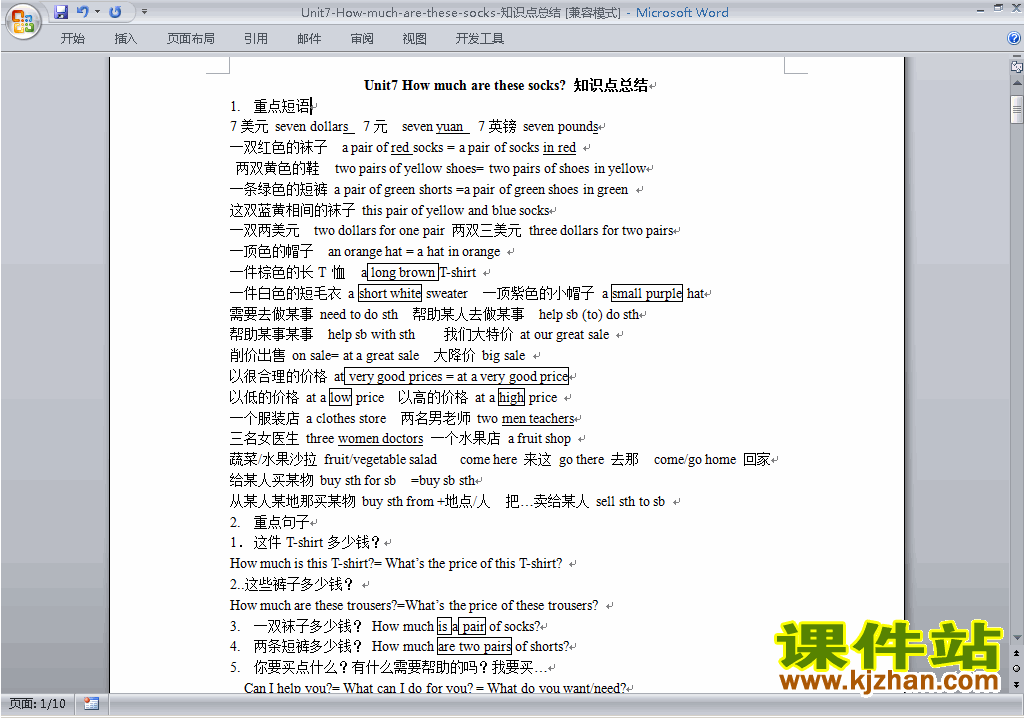This screenshot has height=718, width=1024.
Task: Click the underlined words 'seven yuan'
Action: pyautogui.click(x=433, y=127)
